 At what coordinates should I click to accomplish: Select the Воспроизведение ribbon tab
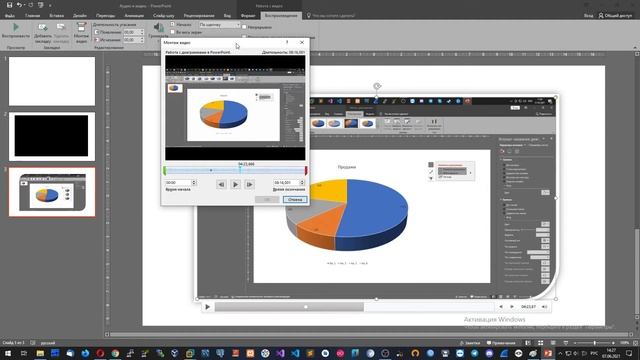coord(281,16)
